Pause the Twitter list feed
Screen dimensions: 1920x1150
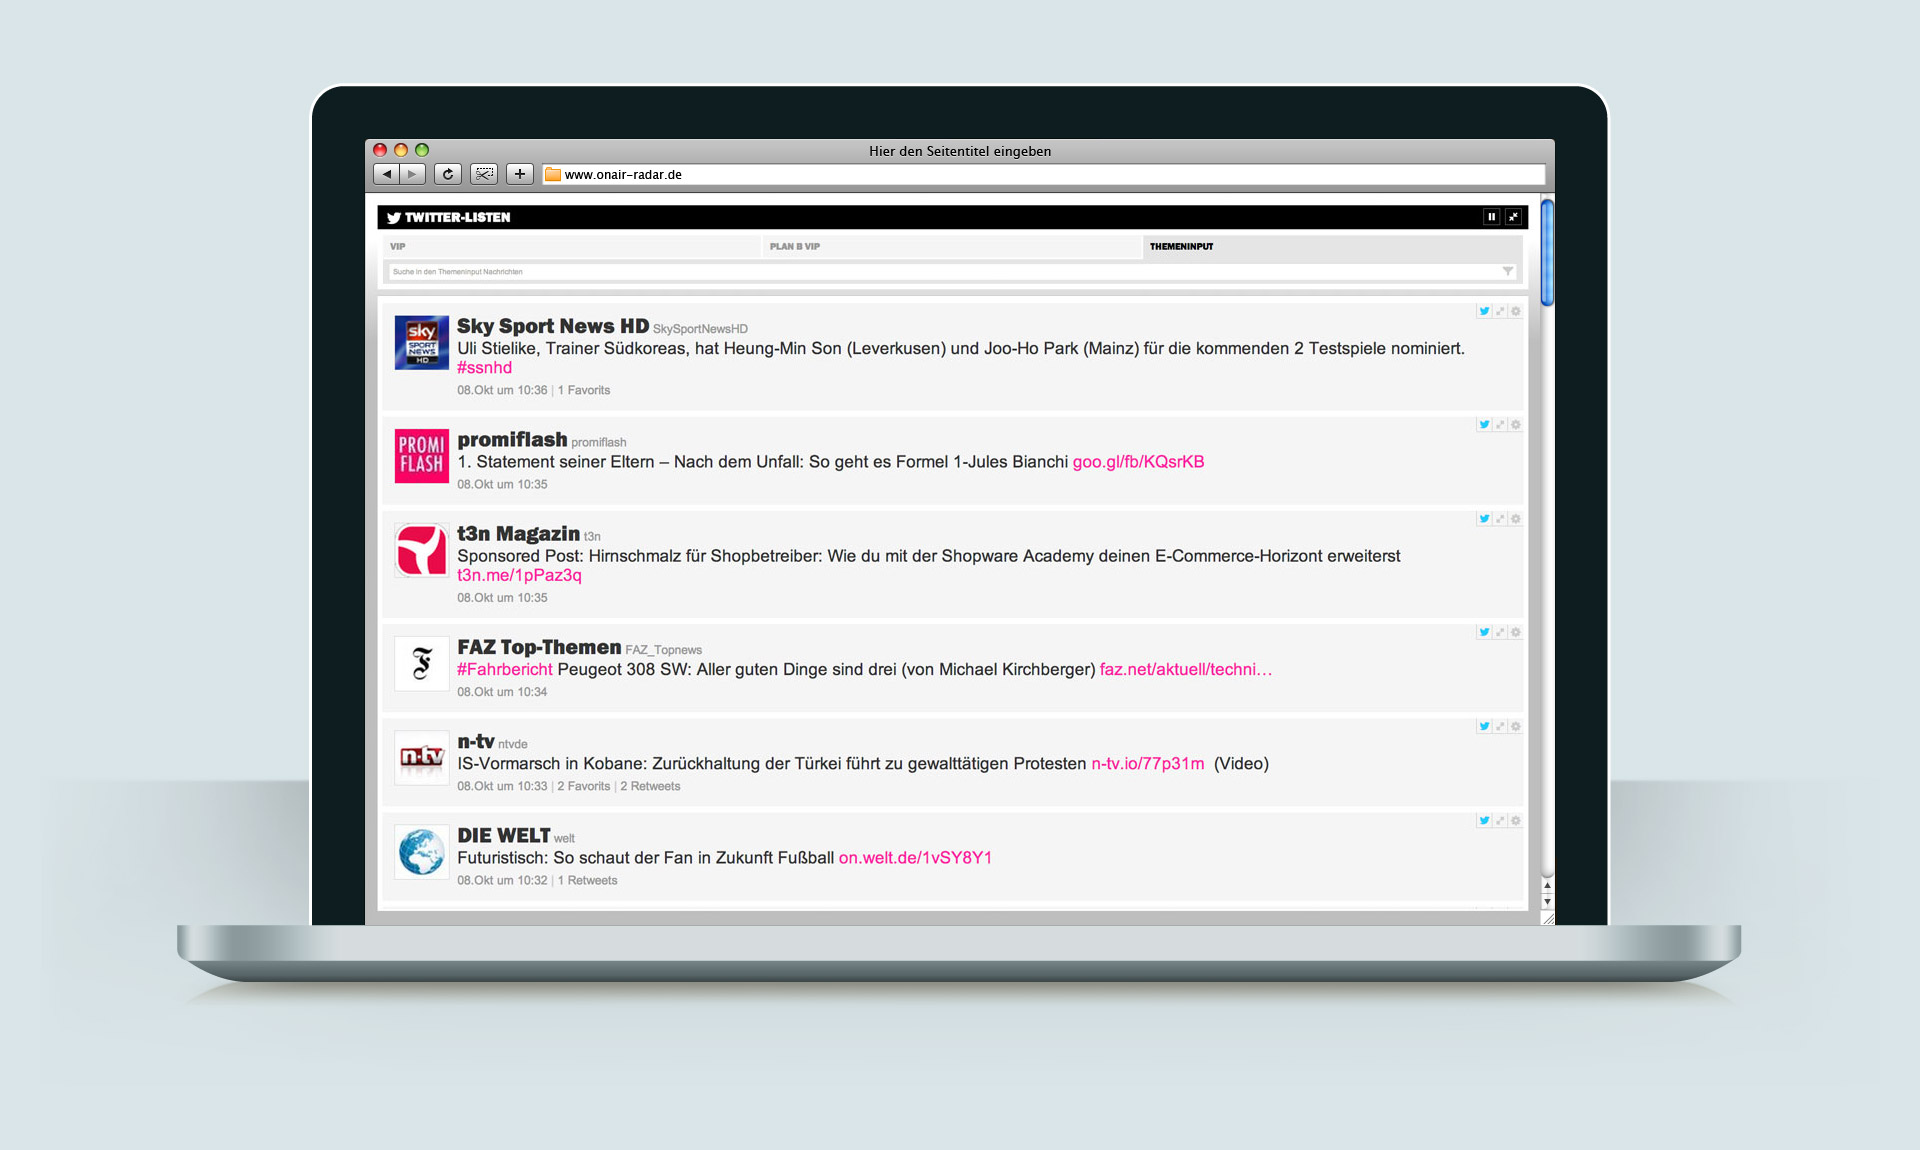click(1491, 217)
